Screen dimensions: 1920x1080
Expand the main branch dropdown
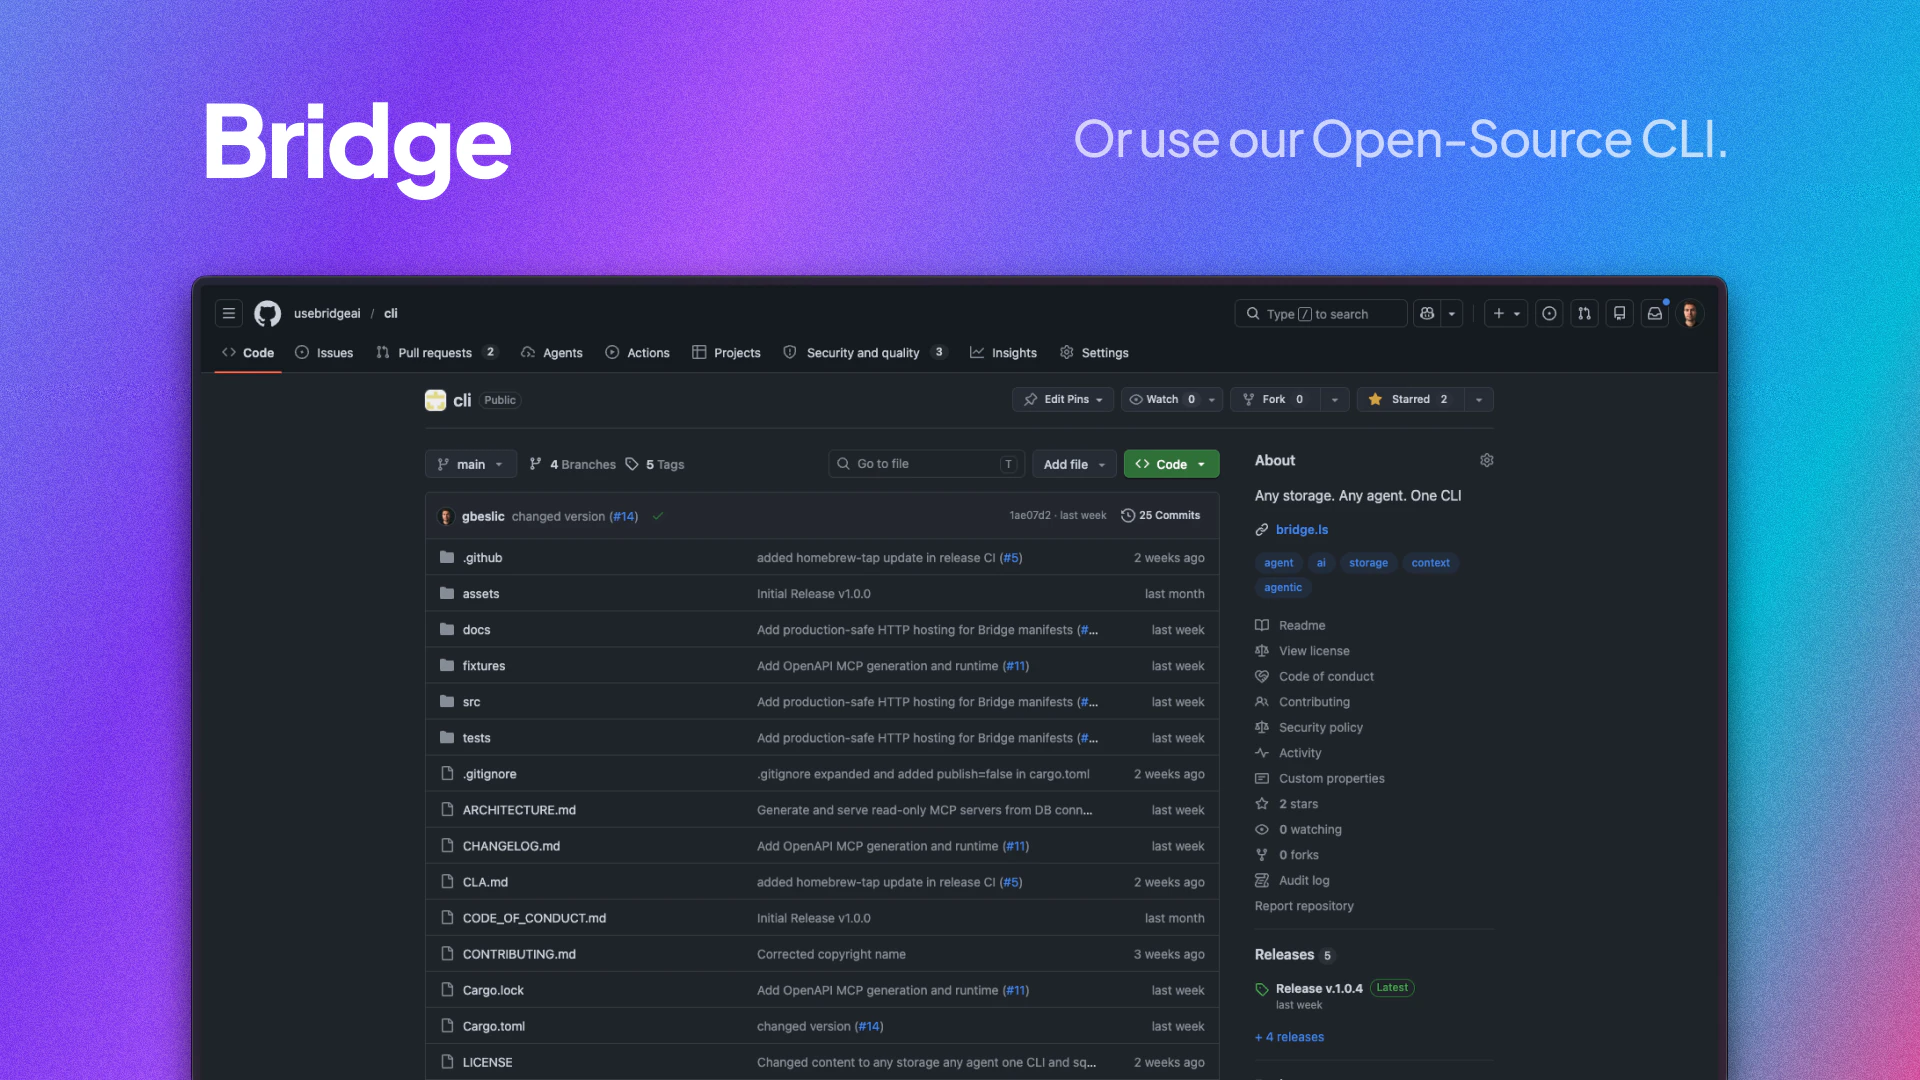pyautogui.click(x=470, y=464)
